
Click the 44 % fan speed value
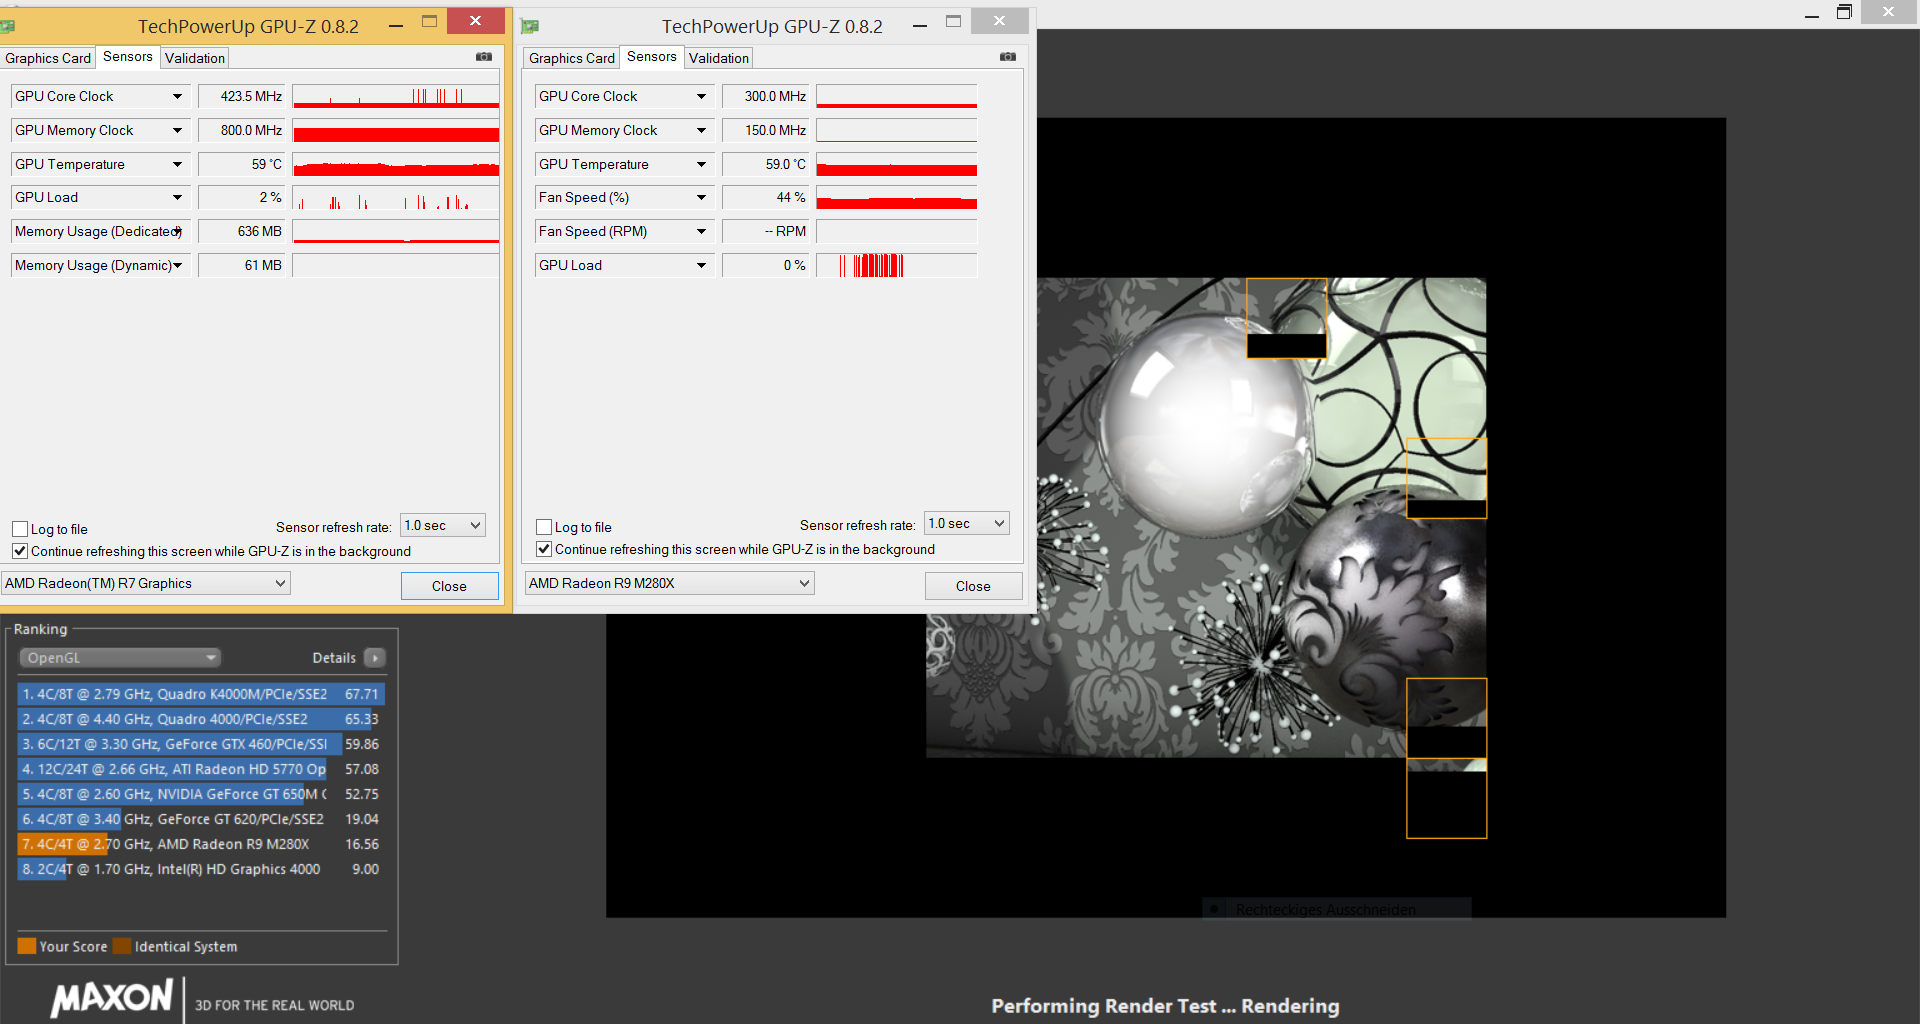pos(766,198)
